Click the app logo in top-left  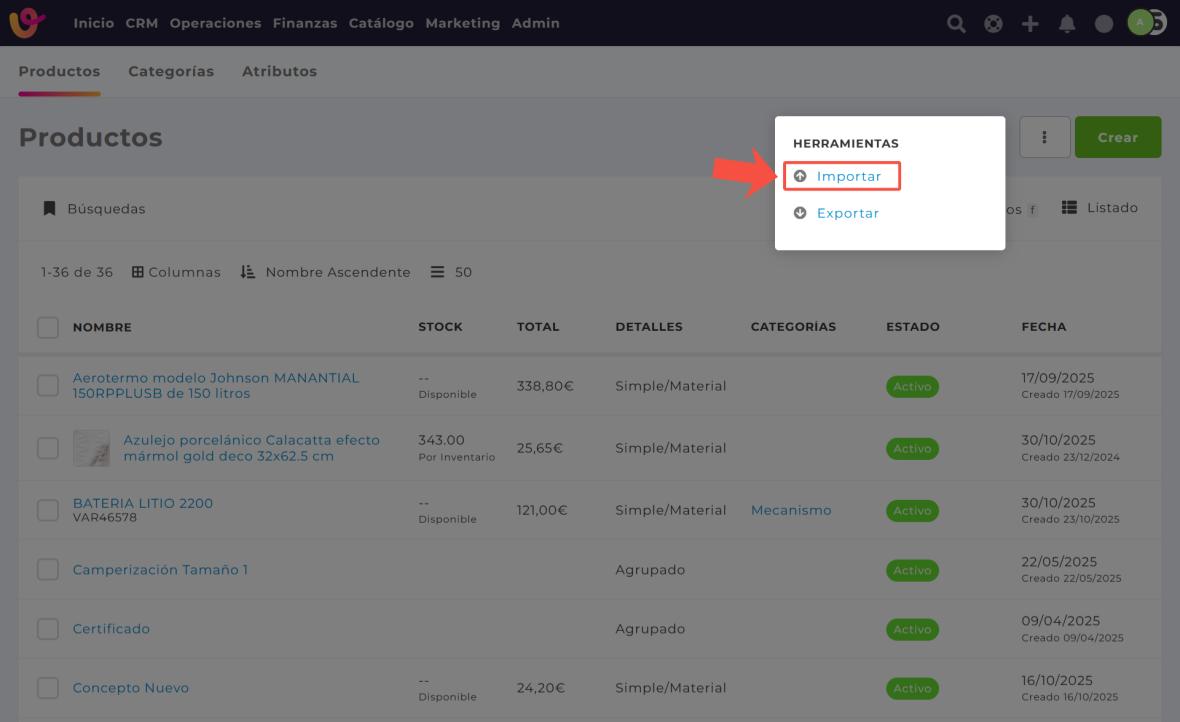point(27,23)
